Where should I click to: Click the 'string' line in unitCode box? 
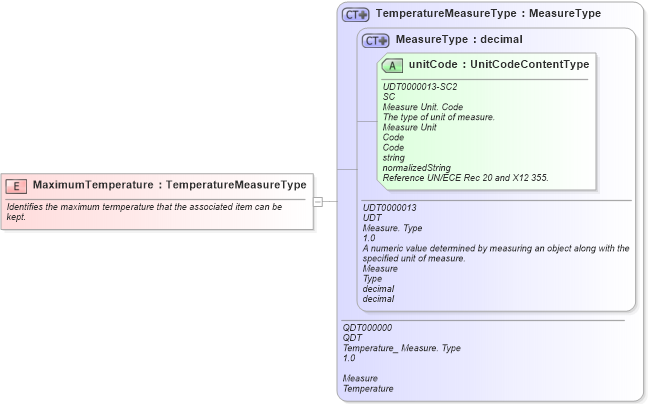[393, 158]
